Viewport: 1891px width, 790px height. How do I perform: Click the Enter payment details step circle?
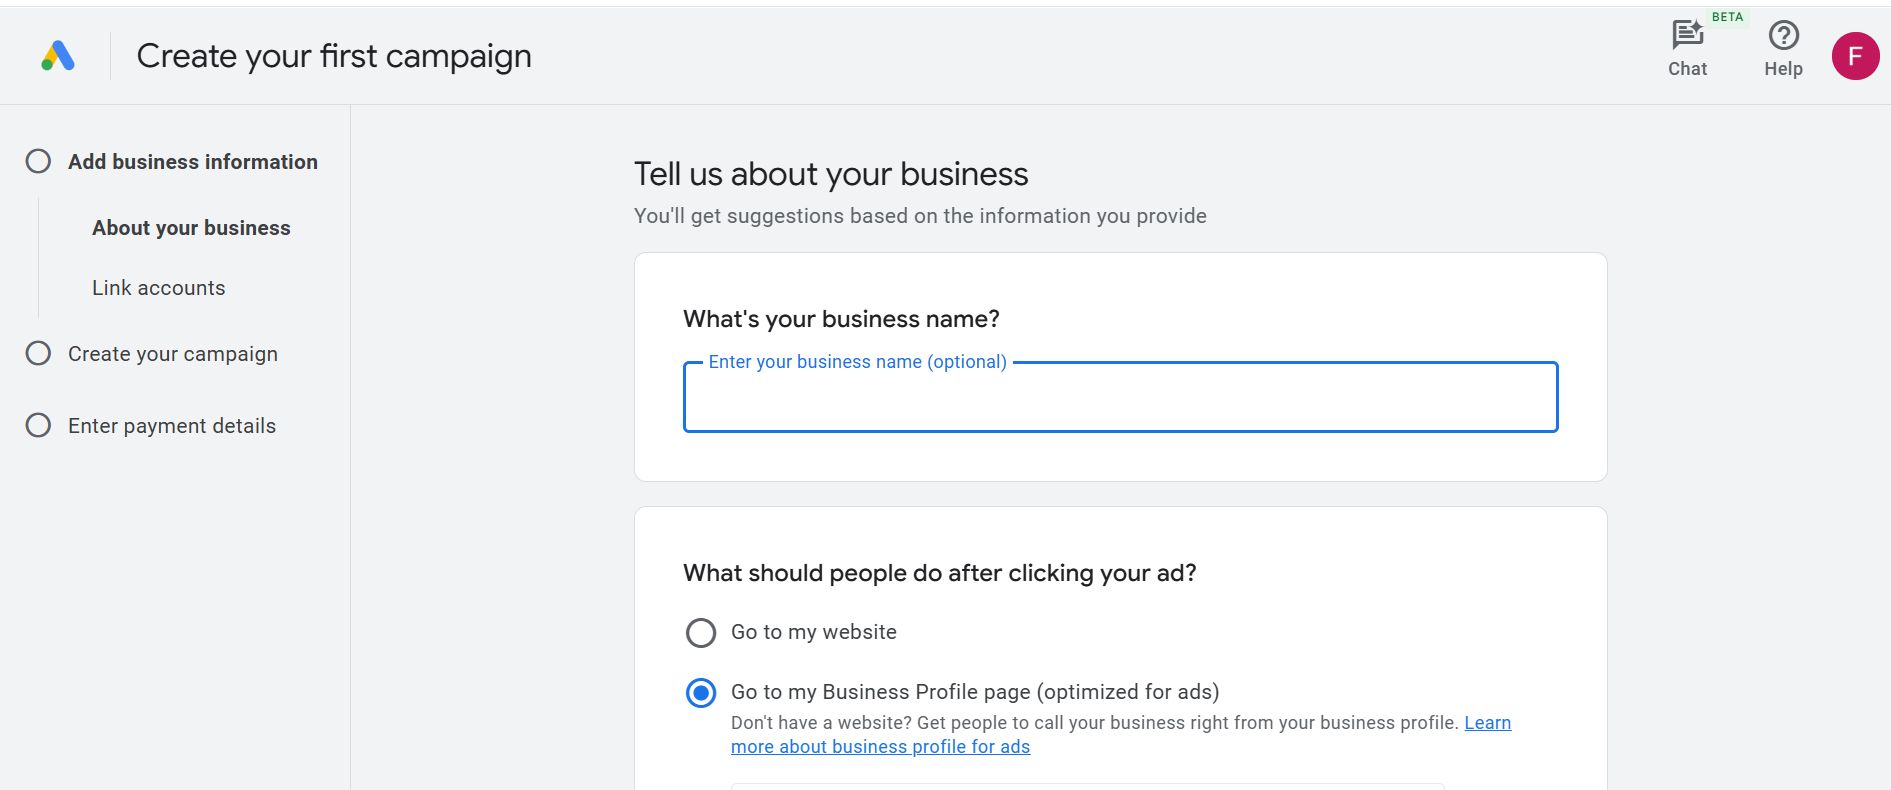click(x=38, y=425)
